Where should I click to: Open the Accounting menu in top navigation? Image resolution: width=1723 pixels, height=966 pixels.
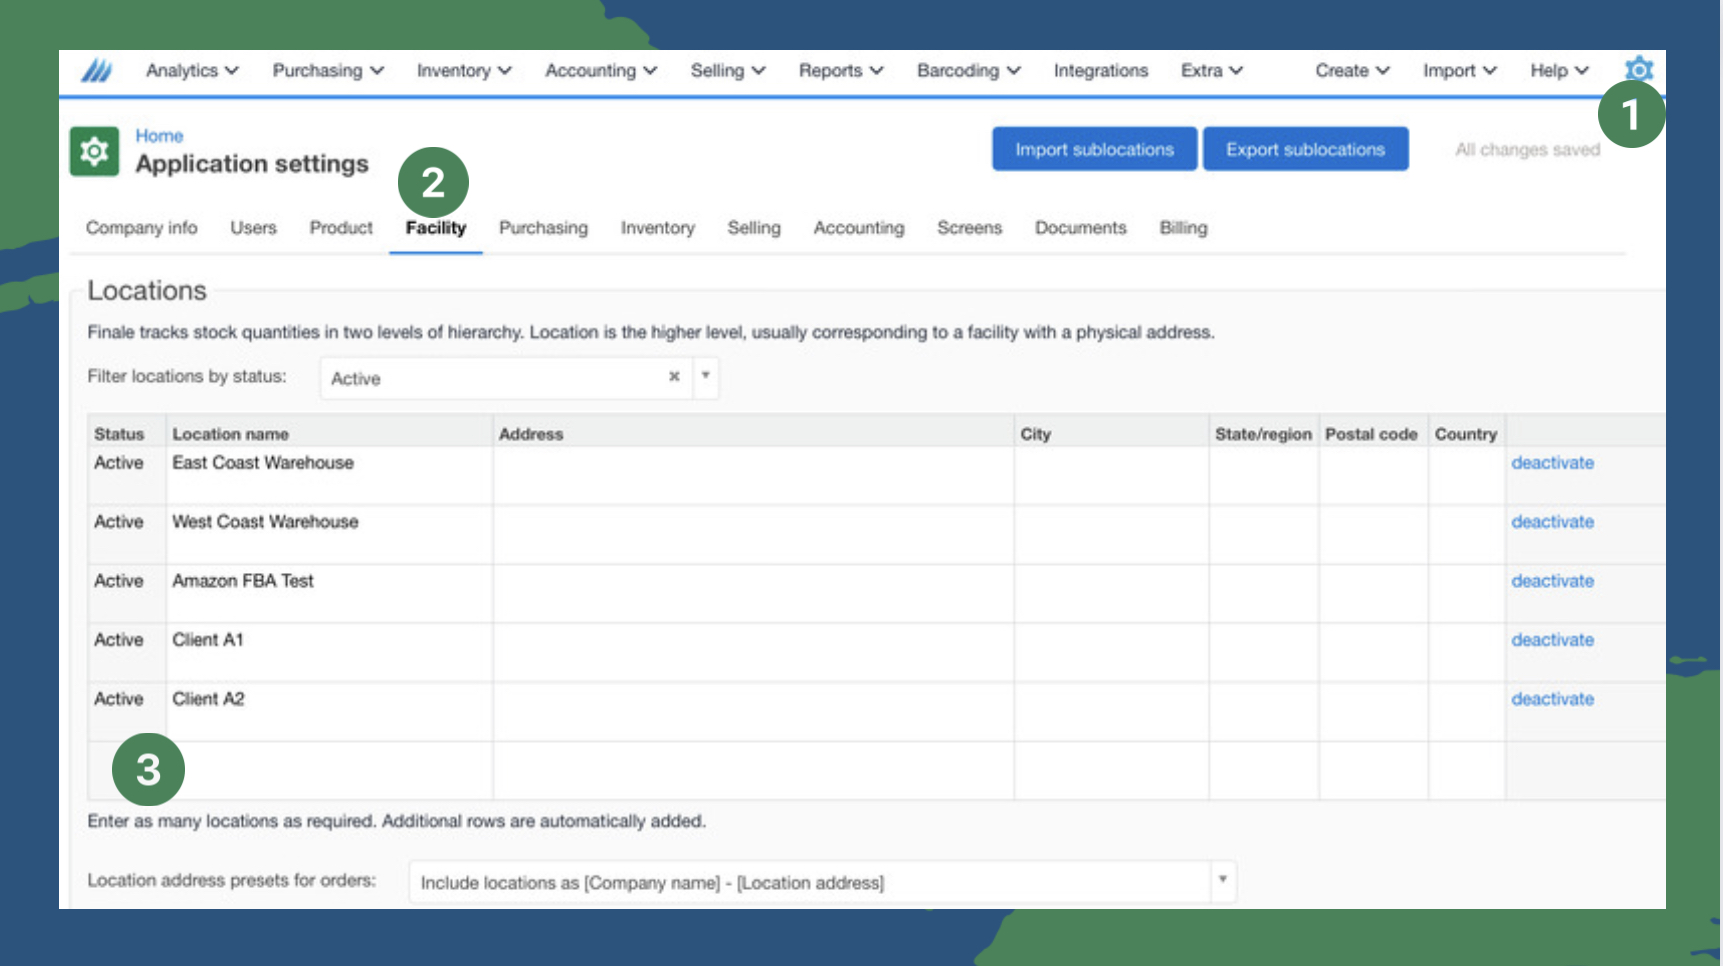(x=601, y=71)
